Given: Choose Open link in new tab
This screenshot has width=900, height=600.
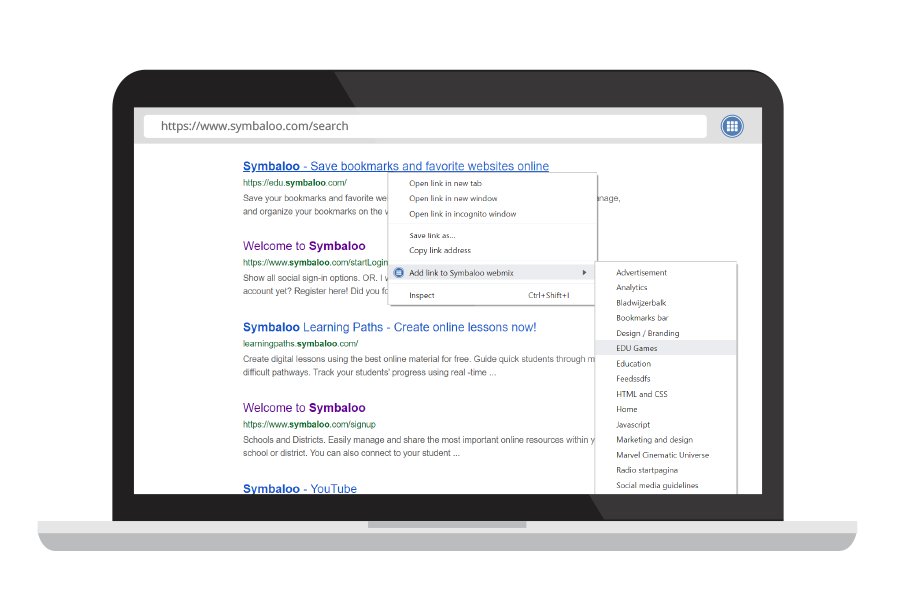Looking at the screenshot, I should tap(445, 183).
